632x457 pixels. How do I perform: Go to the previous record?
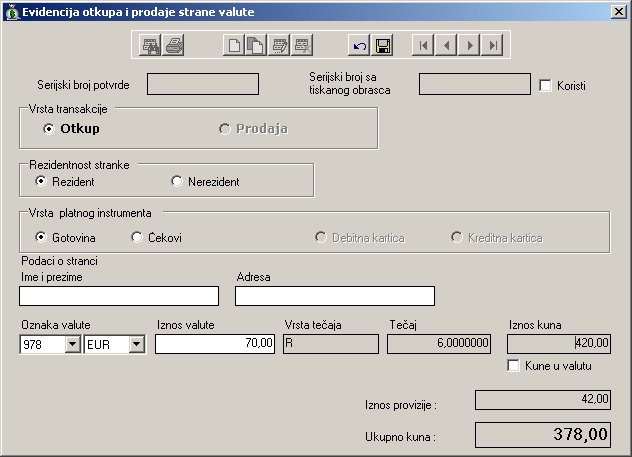click(x=447, y=45)
